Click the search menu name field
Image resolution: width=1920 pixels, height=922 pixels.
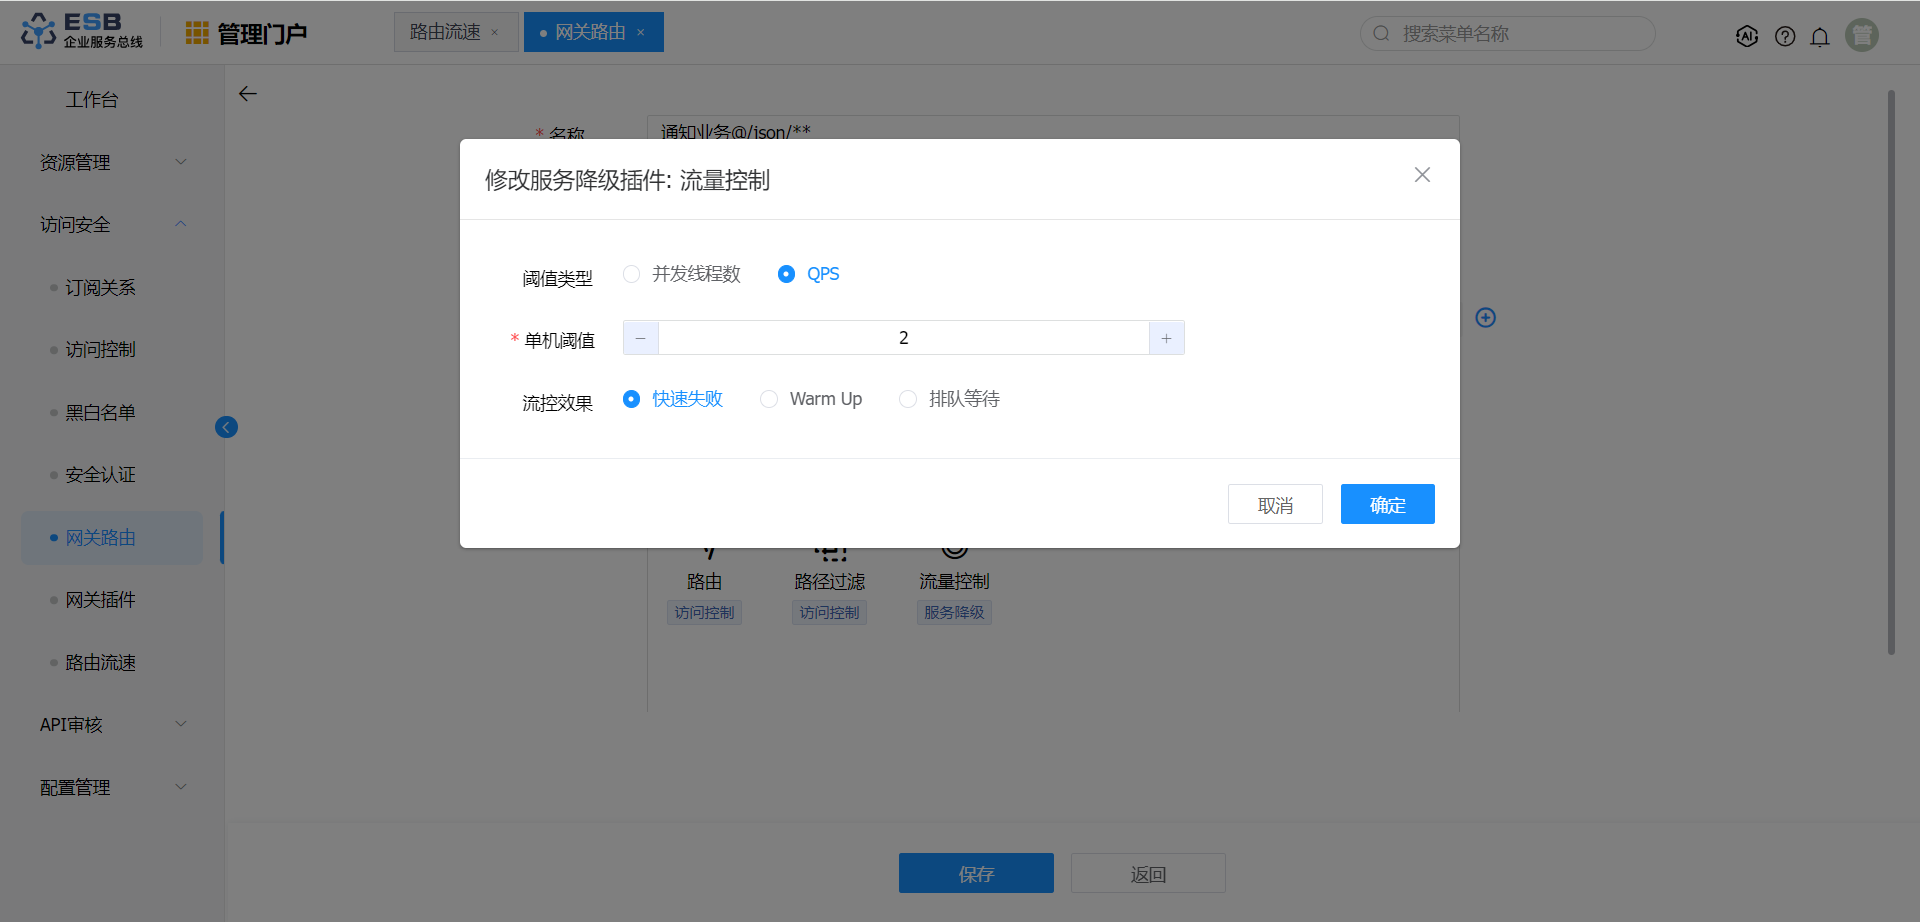(1510, 34)
